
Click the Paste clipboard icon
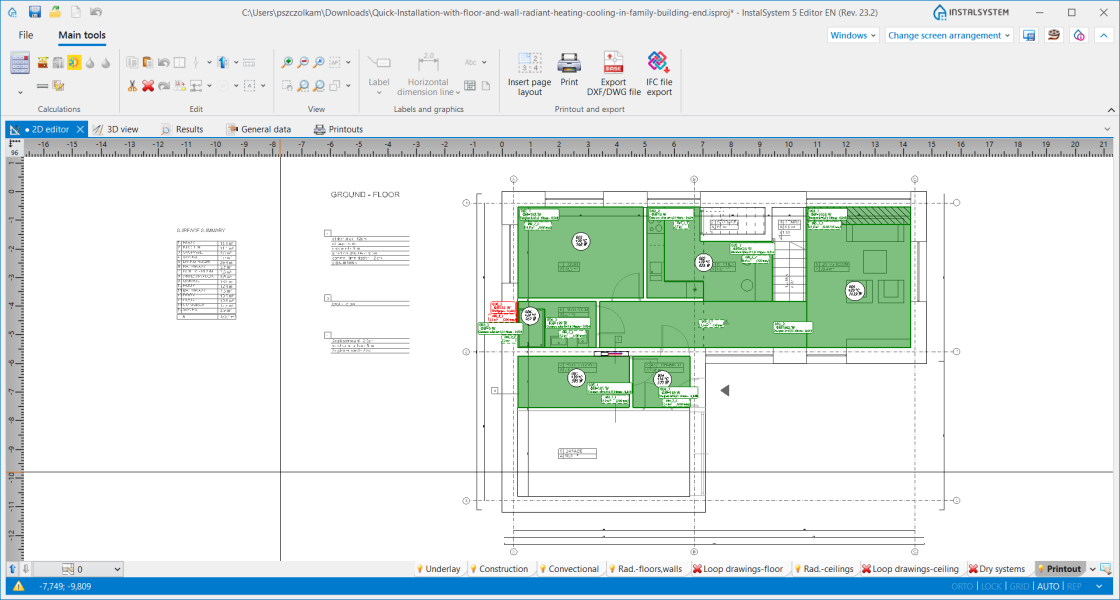[149, 63]
